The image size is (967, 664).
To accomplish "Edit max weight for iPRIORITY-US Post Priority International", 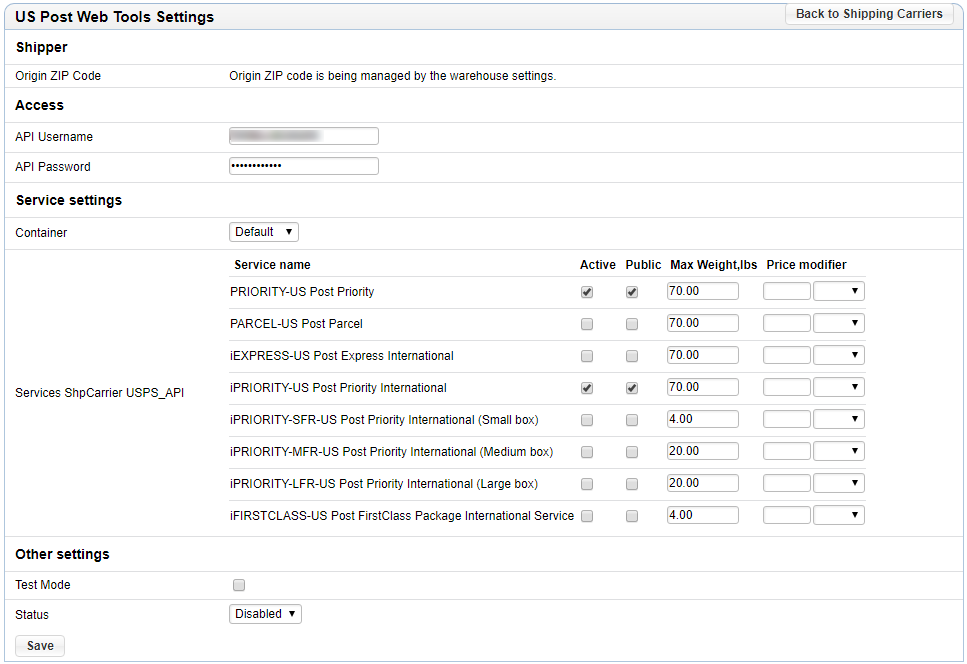I will pyautogui.click(x=702, y=387).
